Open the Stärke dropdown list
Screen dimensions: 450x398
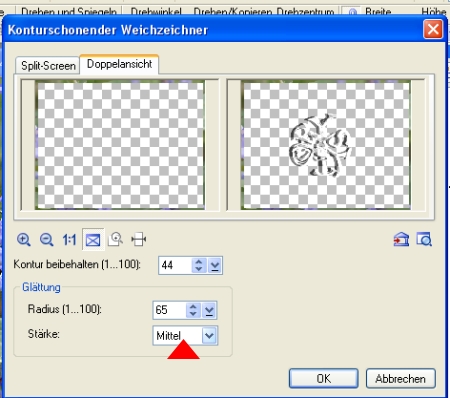pyautogui.click(x=209, y=335)
